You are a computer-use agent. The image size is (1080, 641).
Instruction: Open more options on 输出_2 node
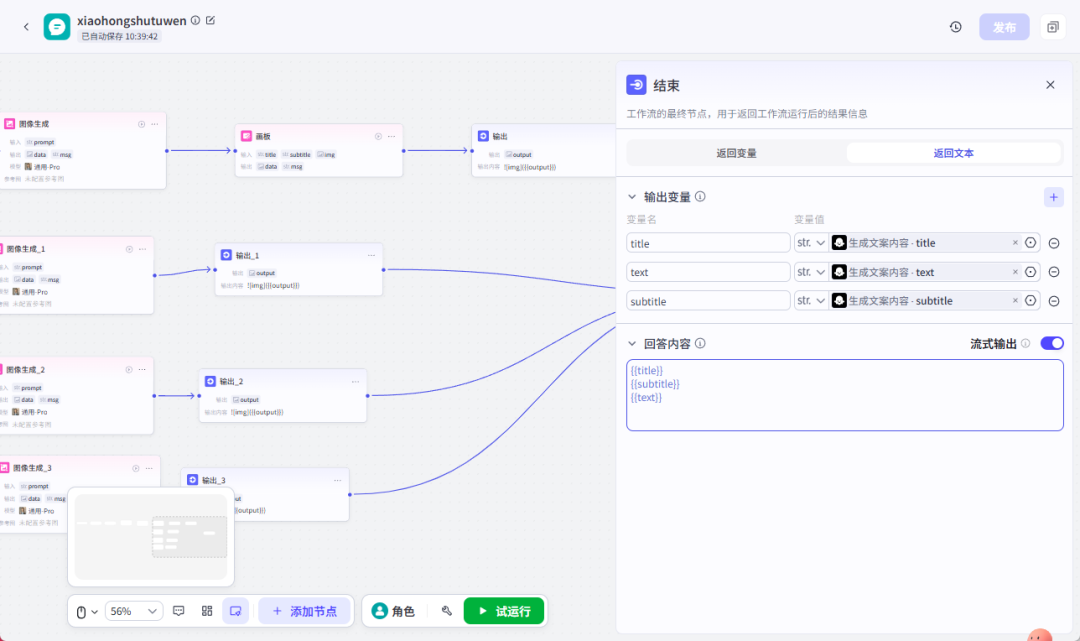pyautogui.click(x=355, y=381)
